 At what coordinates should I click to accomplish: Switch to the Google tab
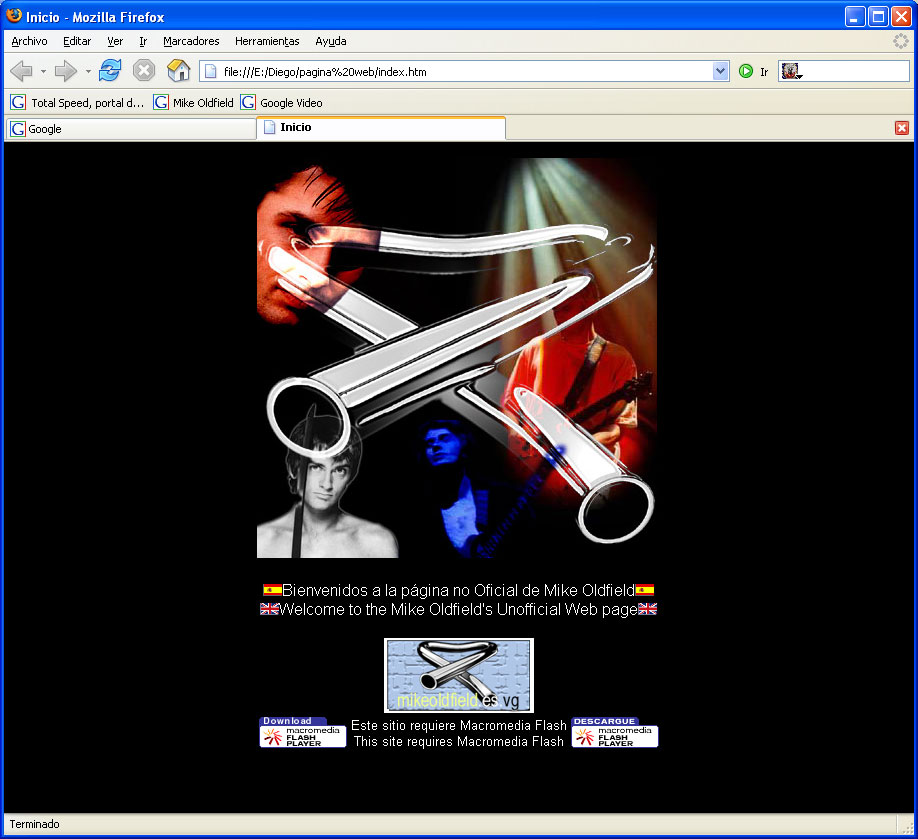point(131,129)
